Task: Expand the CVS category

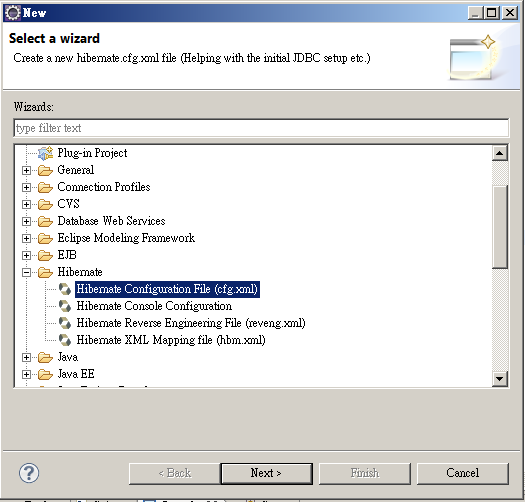Action: [26, 204]
